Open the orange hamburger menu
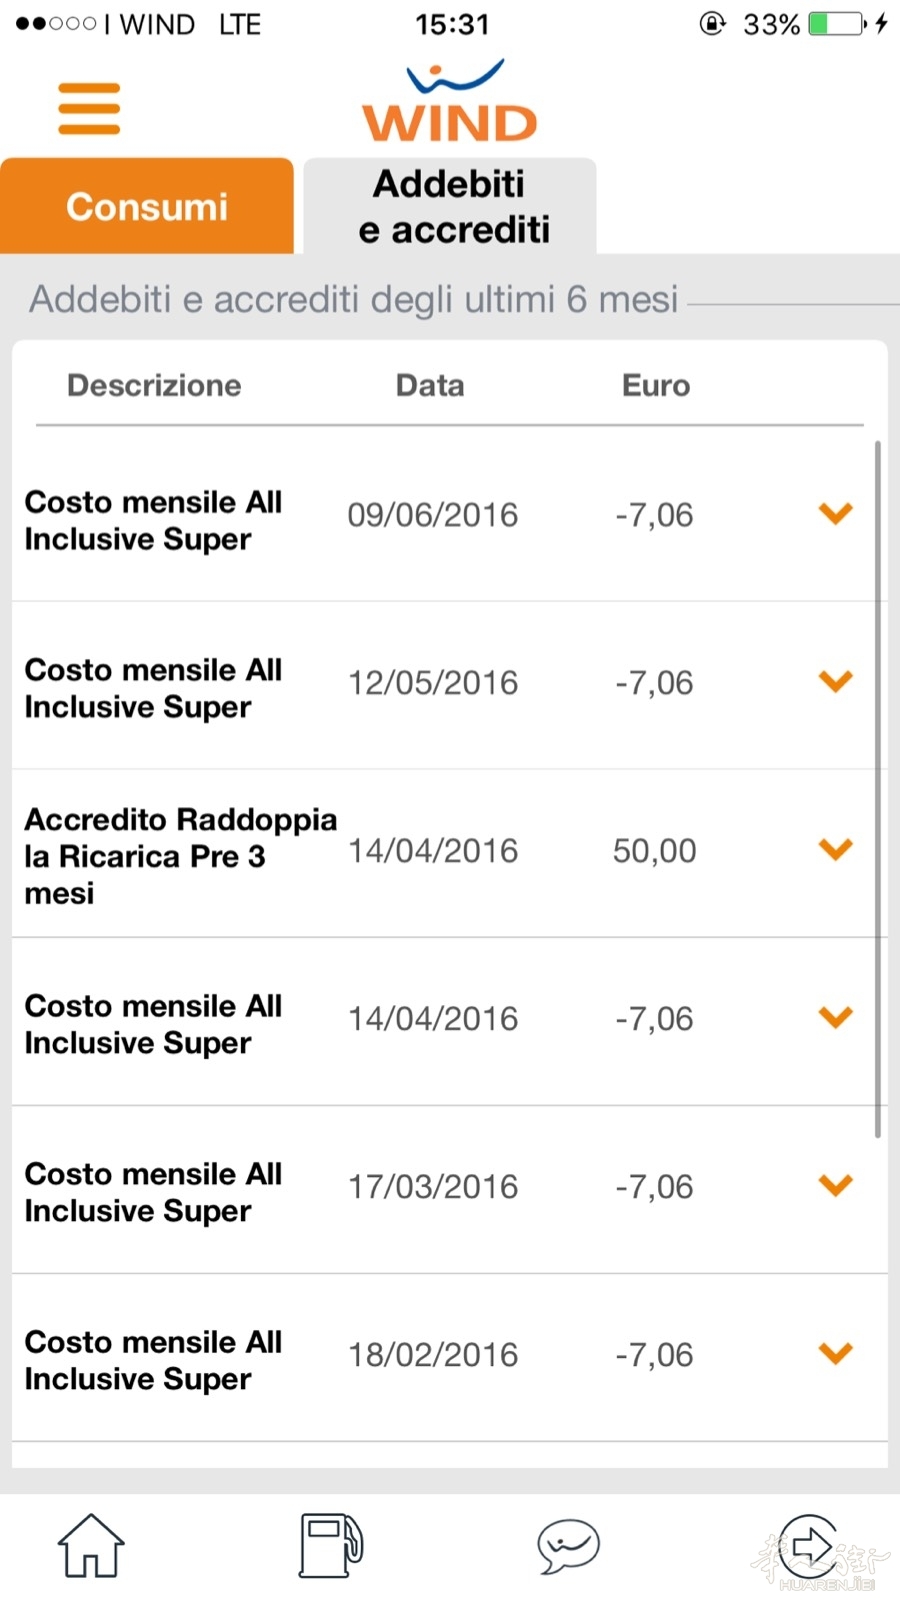 point(89,108)
